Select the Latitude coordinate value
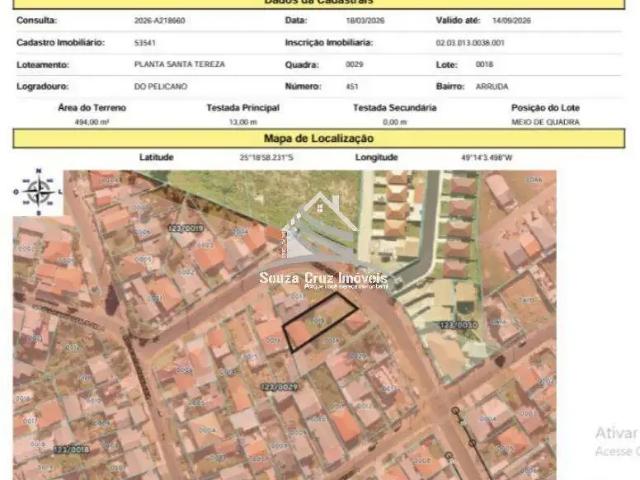The height and width of the screenshot is (480, 640). [267, 158]
